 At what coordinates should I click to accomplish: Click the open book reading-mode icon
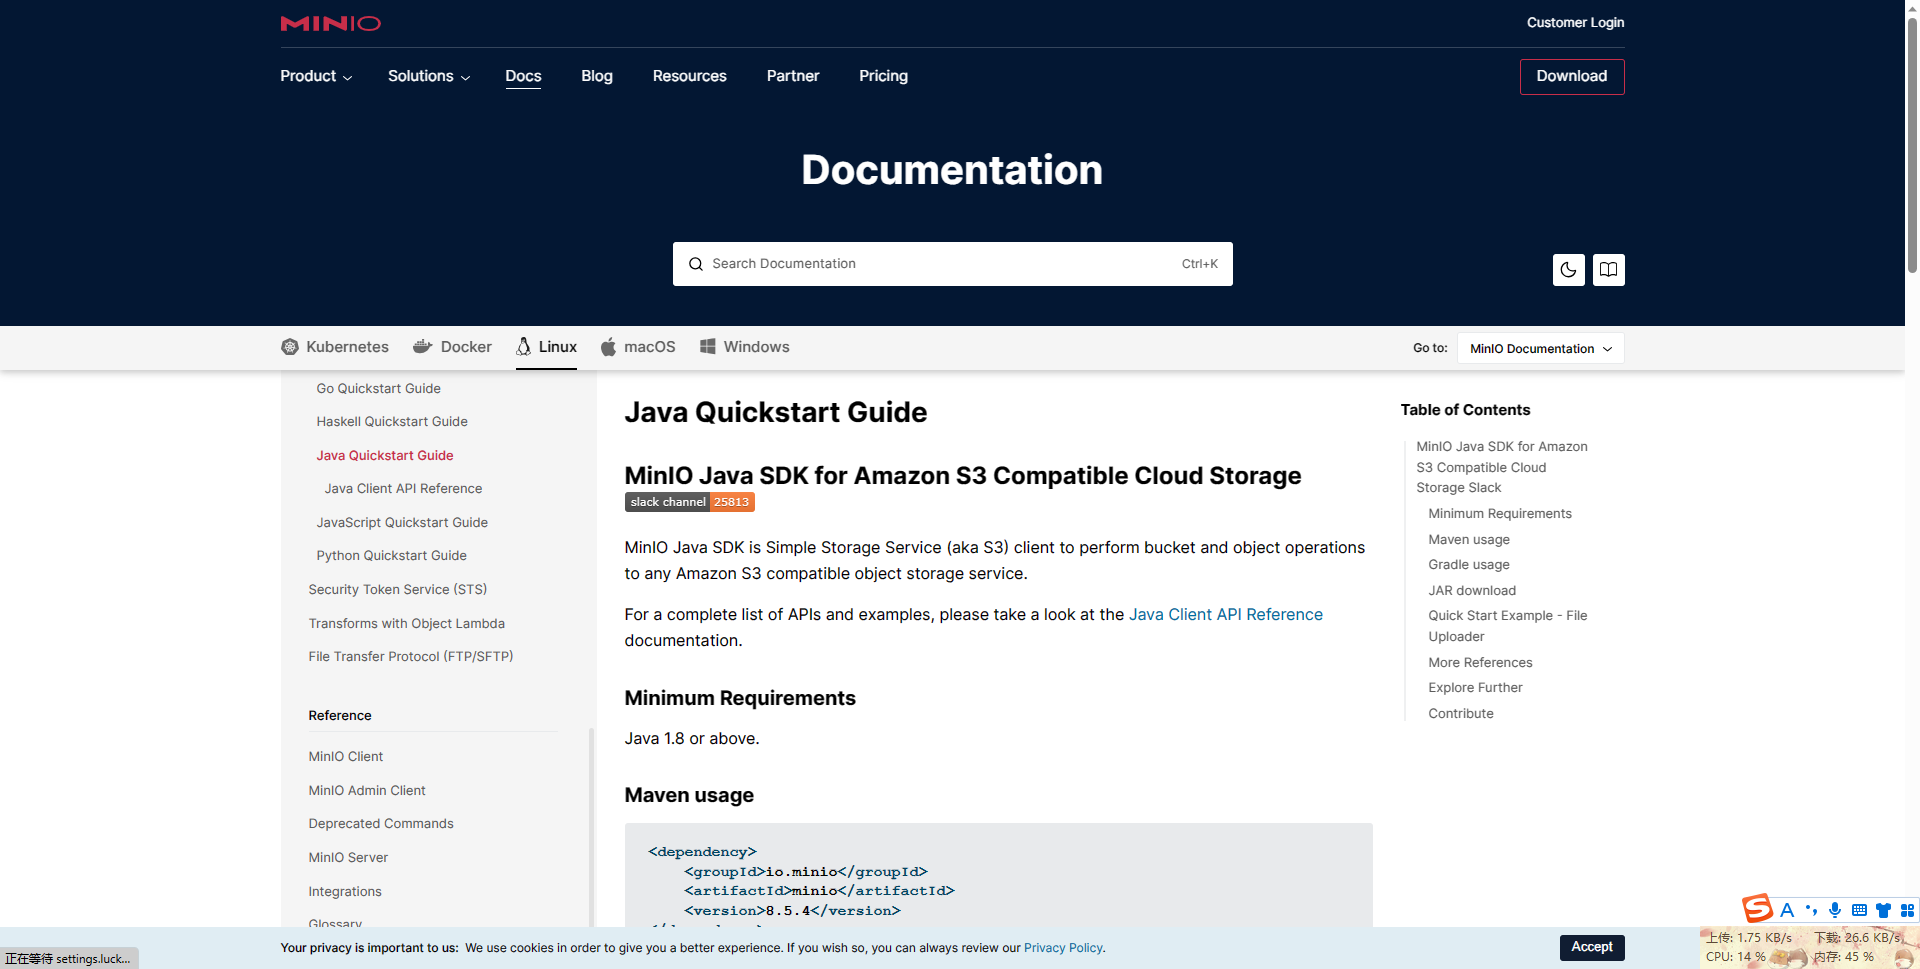point(1608,269)
